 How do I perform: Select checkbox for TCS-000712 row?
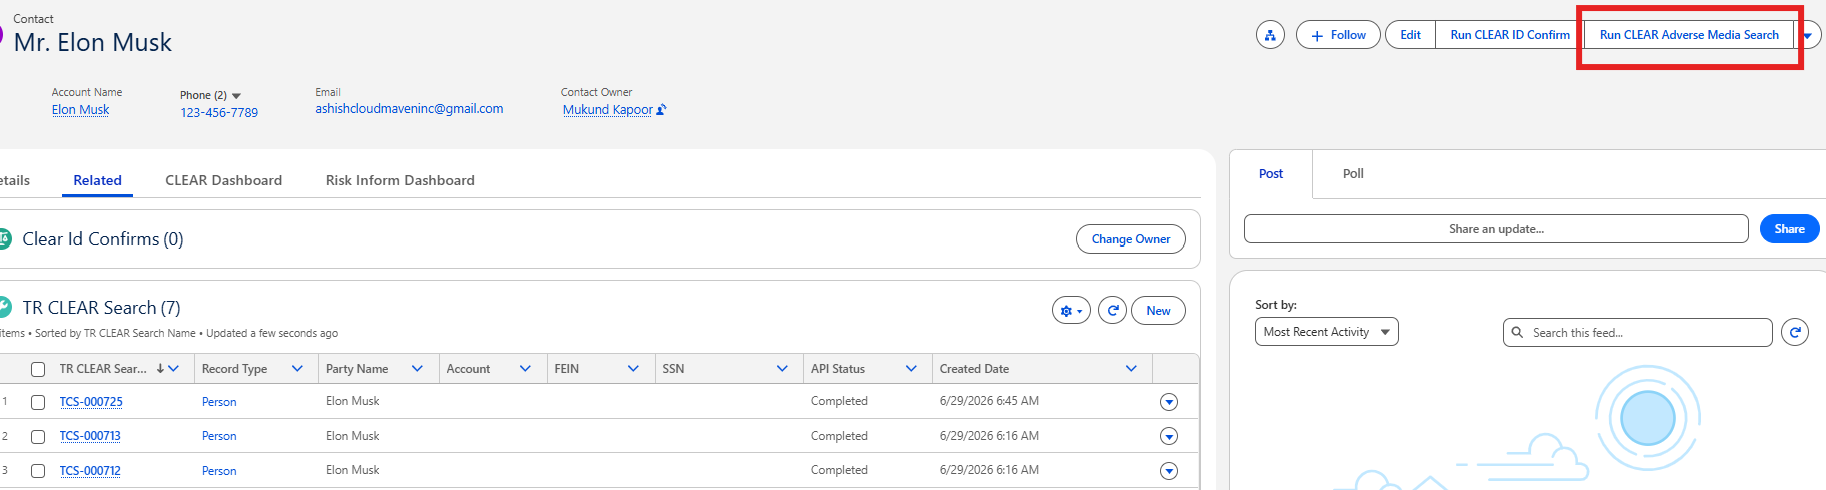coord(38,471)
